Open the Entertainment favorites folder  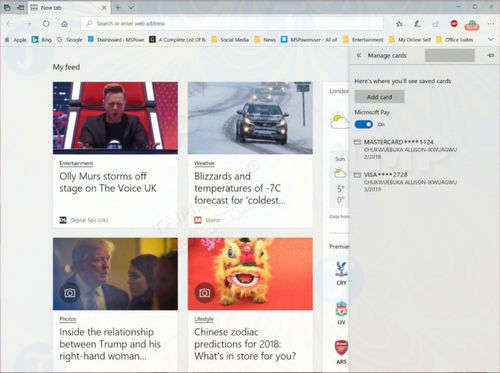tap(363, 40)
